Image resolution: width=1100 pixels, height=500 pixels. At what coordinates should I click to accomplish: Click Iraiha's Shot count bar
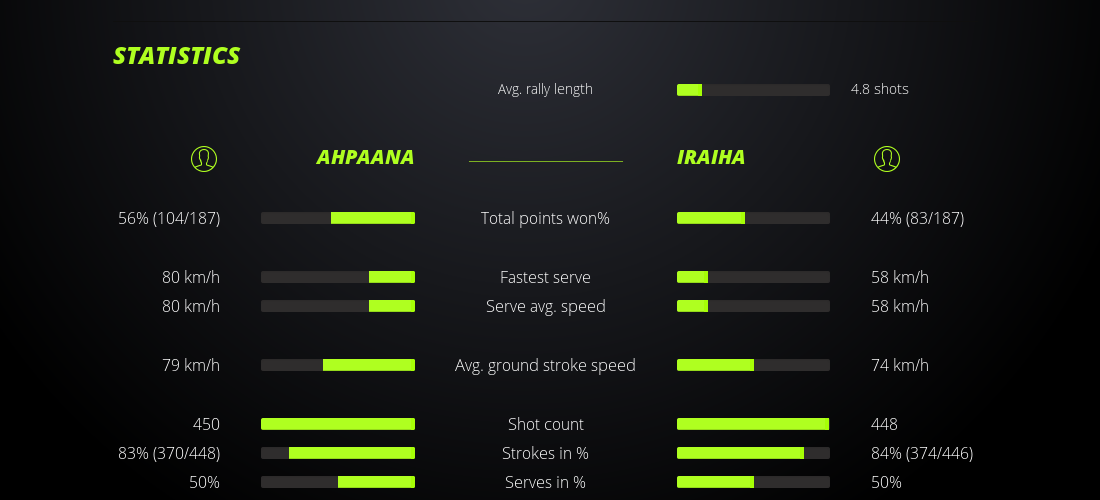(753, 424)
